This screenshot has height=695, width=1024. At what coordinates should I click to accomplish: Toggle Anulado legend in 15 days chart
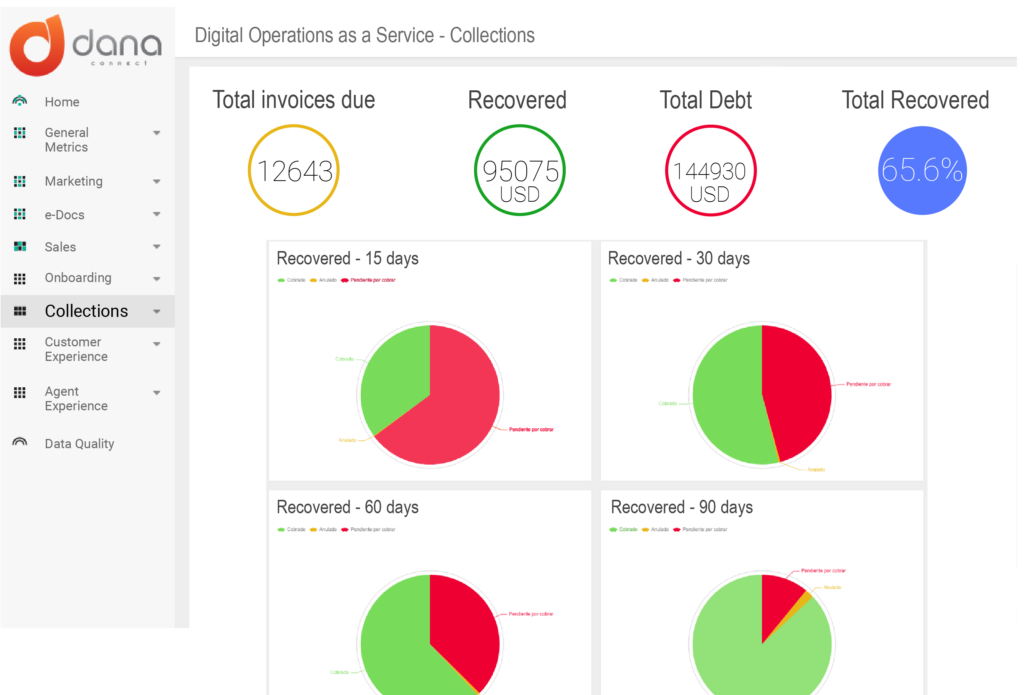pyautogui.click(x=323, y=280)
